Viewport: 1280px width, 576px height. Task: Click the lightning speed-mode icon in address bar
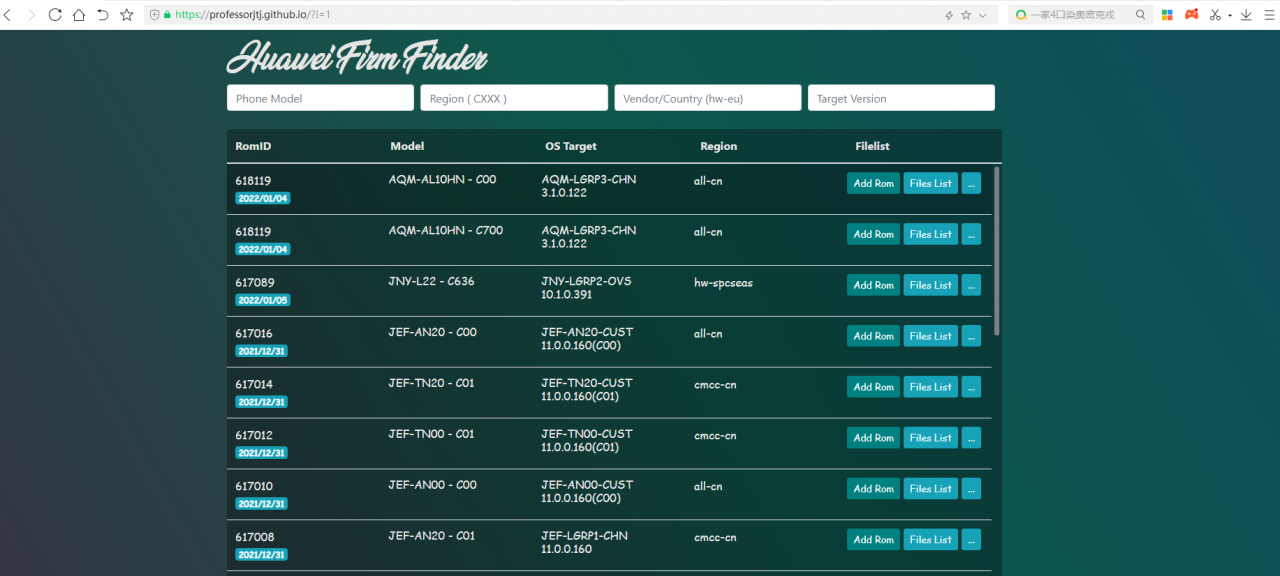[949, 15]
